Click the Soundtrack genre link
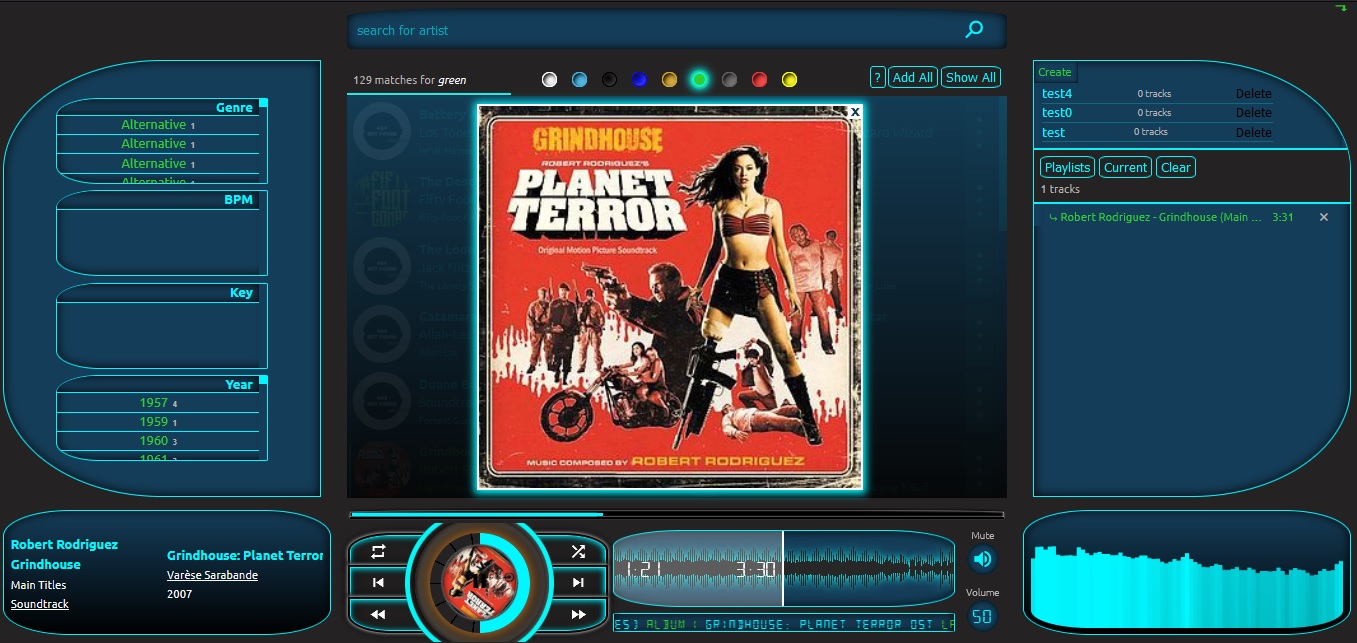 click(x=40, y=604)
